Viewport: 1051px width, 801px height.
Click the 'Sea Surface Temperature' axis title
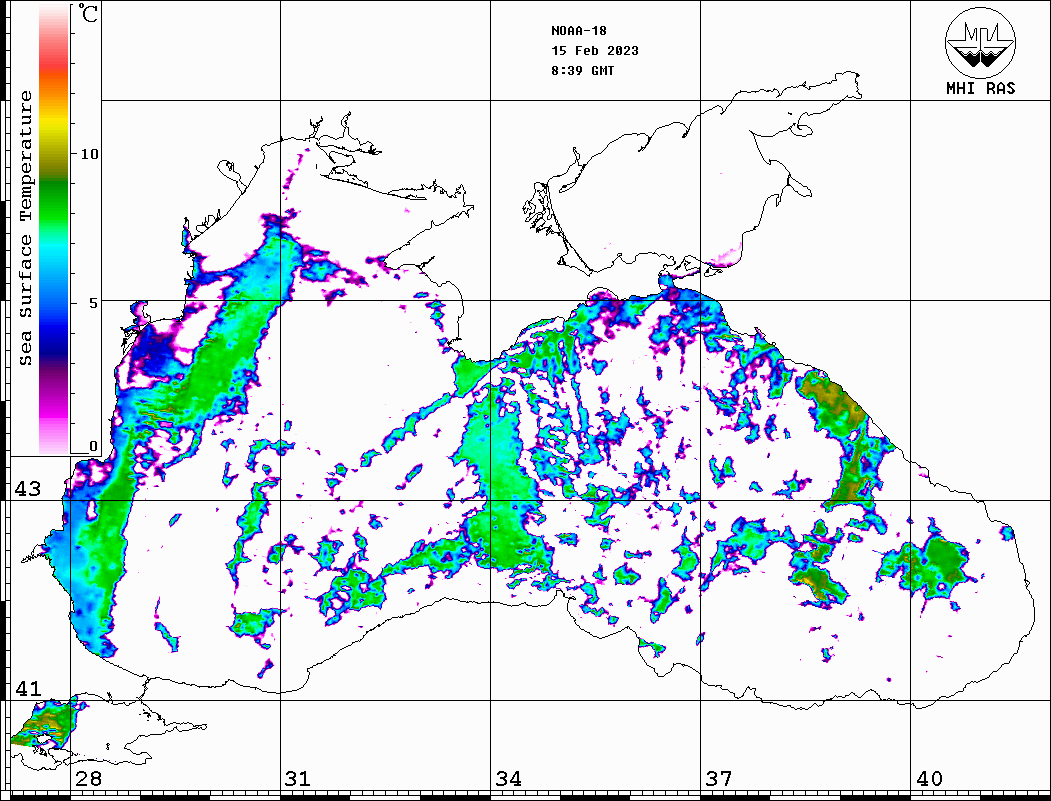(x=25, y=229)
